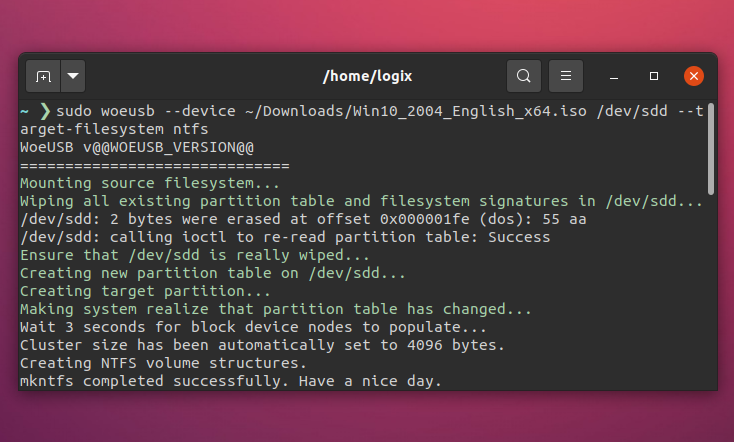Click the row of equals signs separator line
Image resolution: width=734 pixels, height=442 pixels.
154,165
